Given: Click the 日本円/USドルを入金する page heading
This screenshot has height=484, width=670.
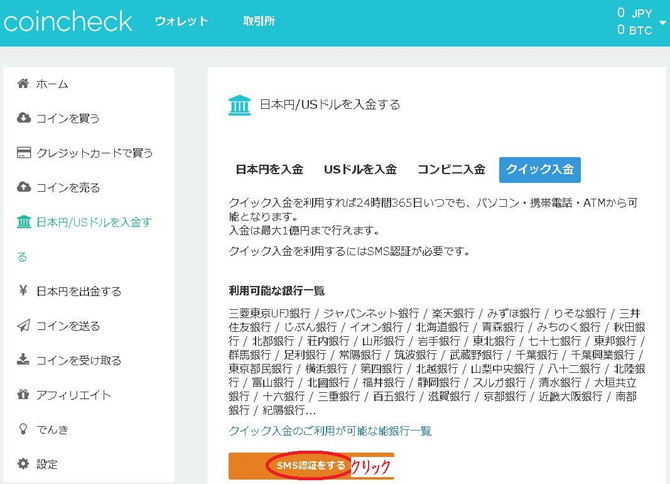Looking at the screenshot, I should [x=330, y=105].
